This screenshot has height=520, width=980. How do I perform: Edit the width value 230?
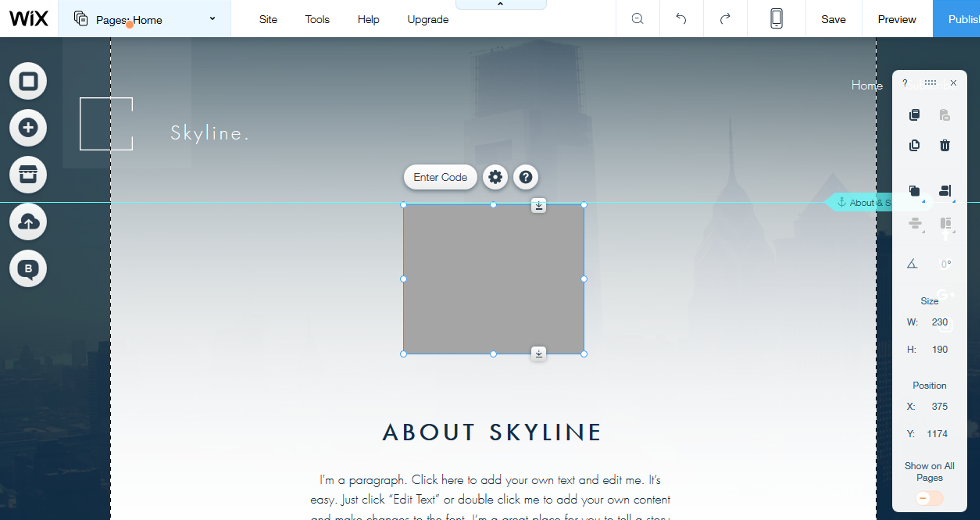[939, 322]
